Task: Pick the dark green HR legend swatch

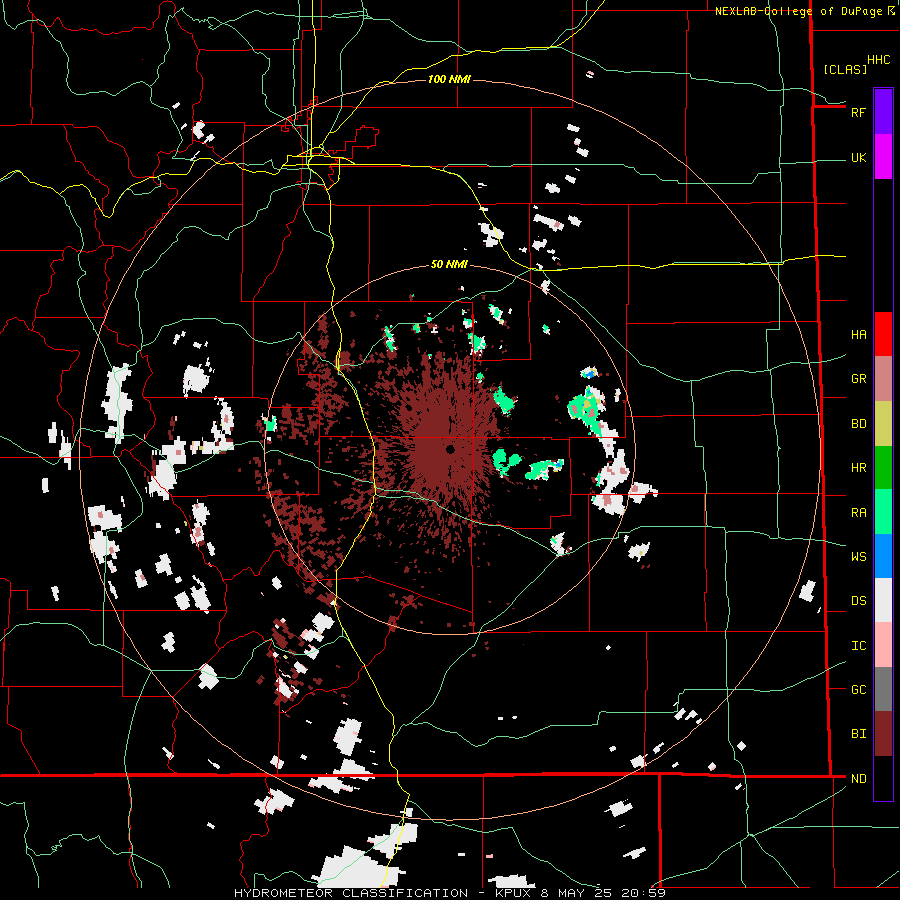Action: pyautogui.click(x=883, y=467)
